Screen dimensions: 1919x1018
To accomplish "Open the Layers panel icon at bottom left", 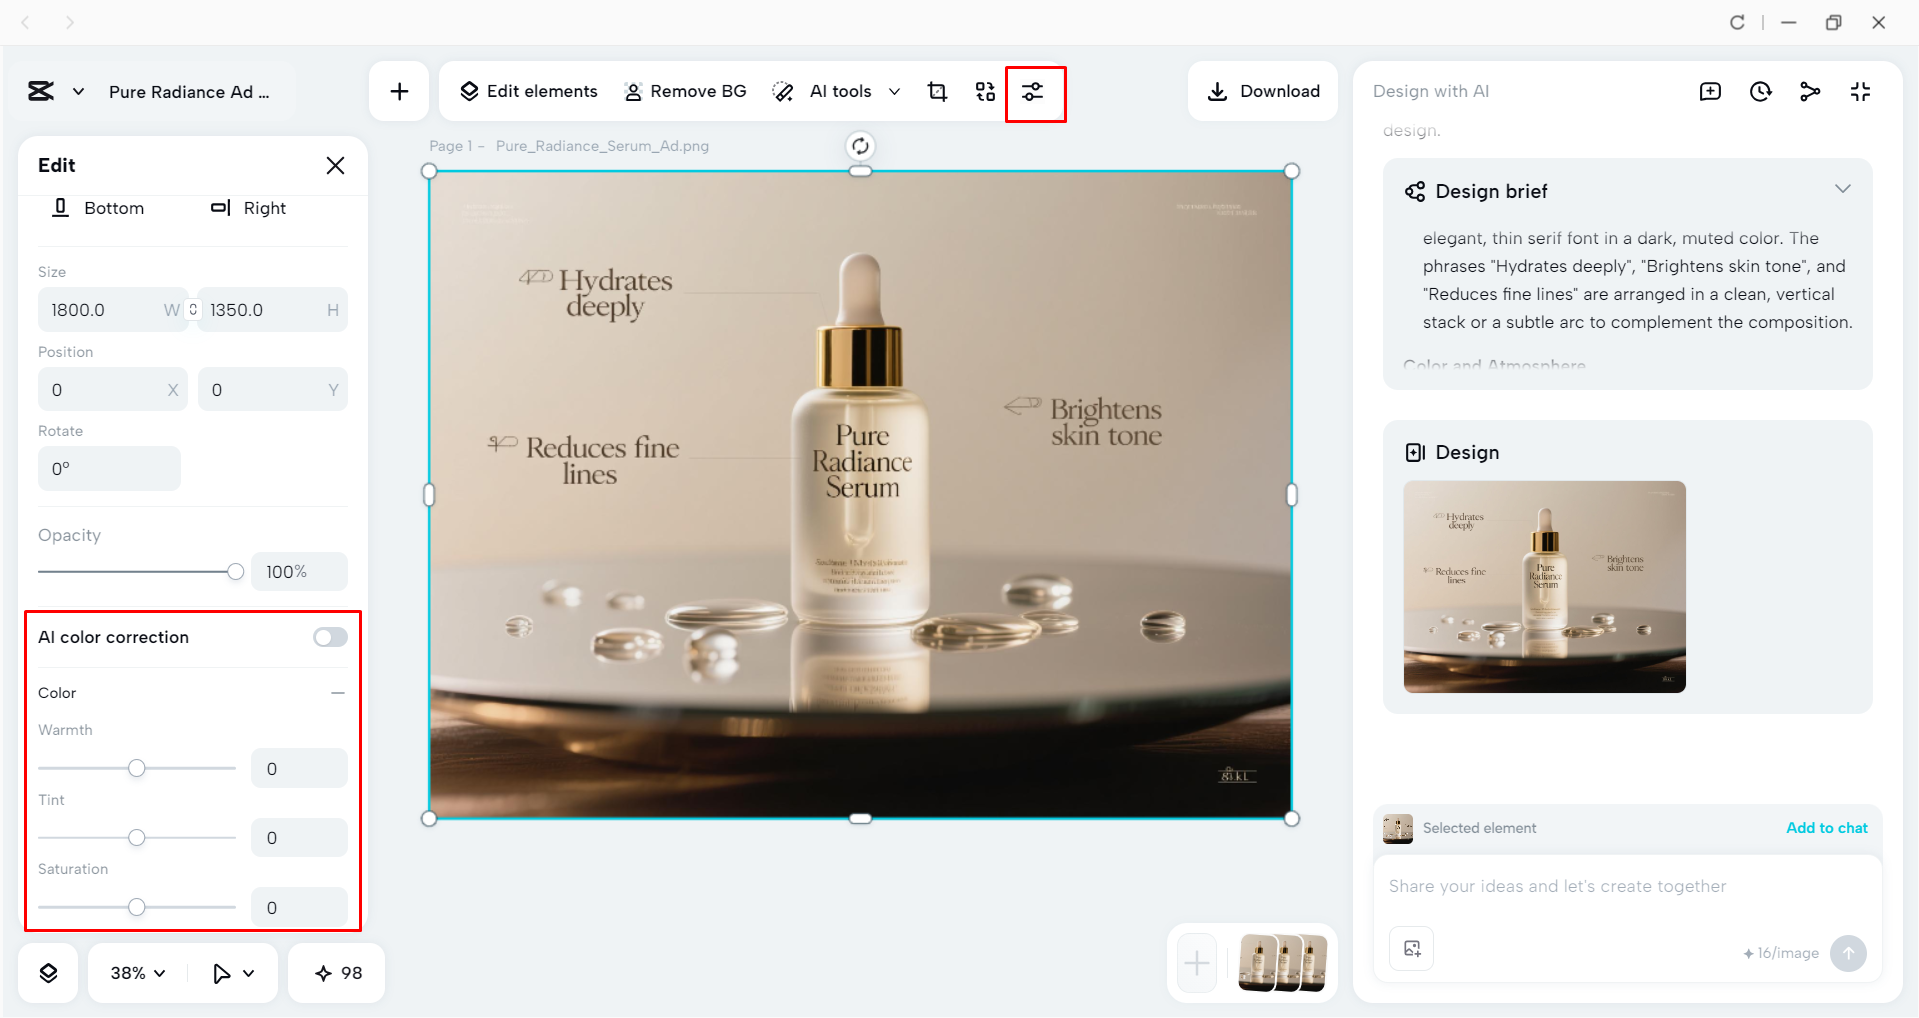I will 47,971.
